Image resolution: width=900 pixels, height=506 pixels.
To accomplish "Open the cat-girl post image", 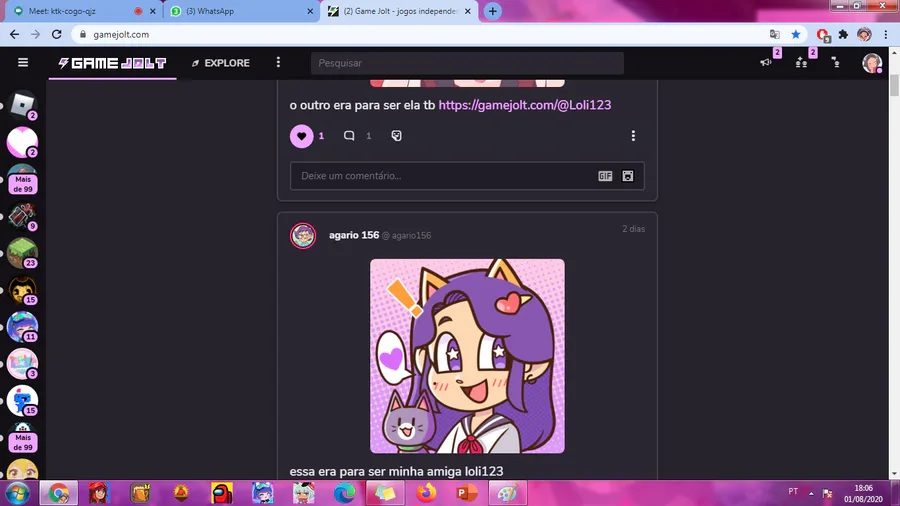I will 467,356.
